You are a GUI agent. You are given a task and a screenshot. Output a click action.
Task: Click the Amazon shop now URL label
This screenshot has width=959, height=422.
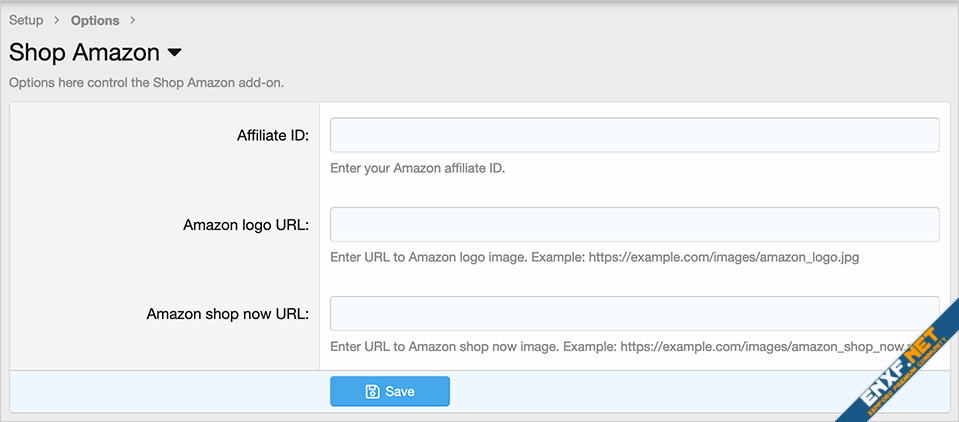tap(227, 314)
